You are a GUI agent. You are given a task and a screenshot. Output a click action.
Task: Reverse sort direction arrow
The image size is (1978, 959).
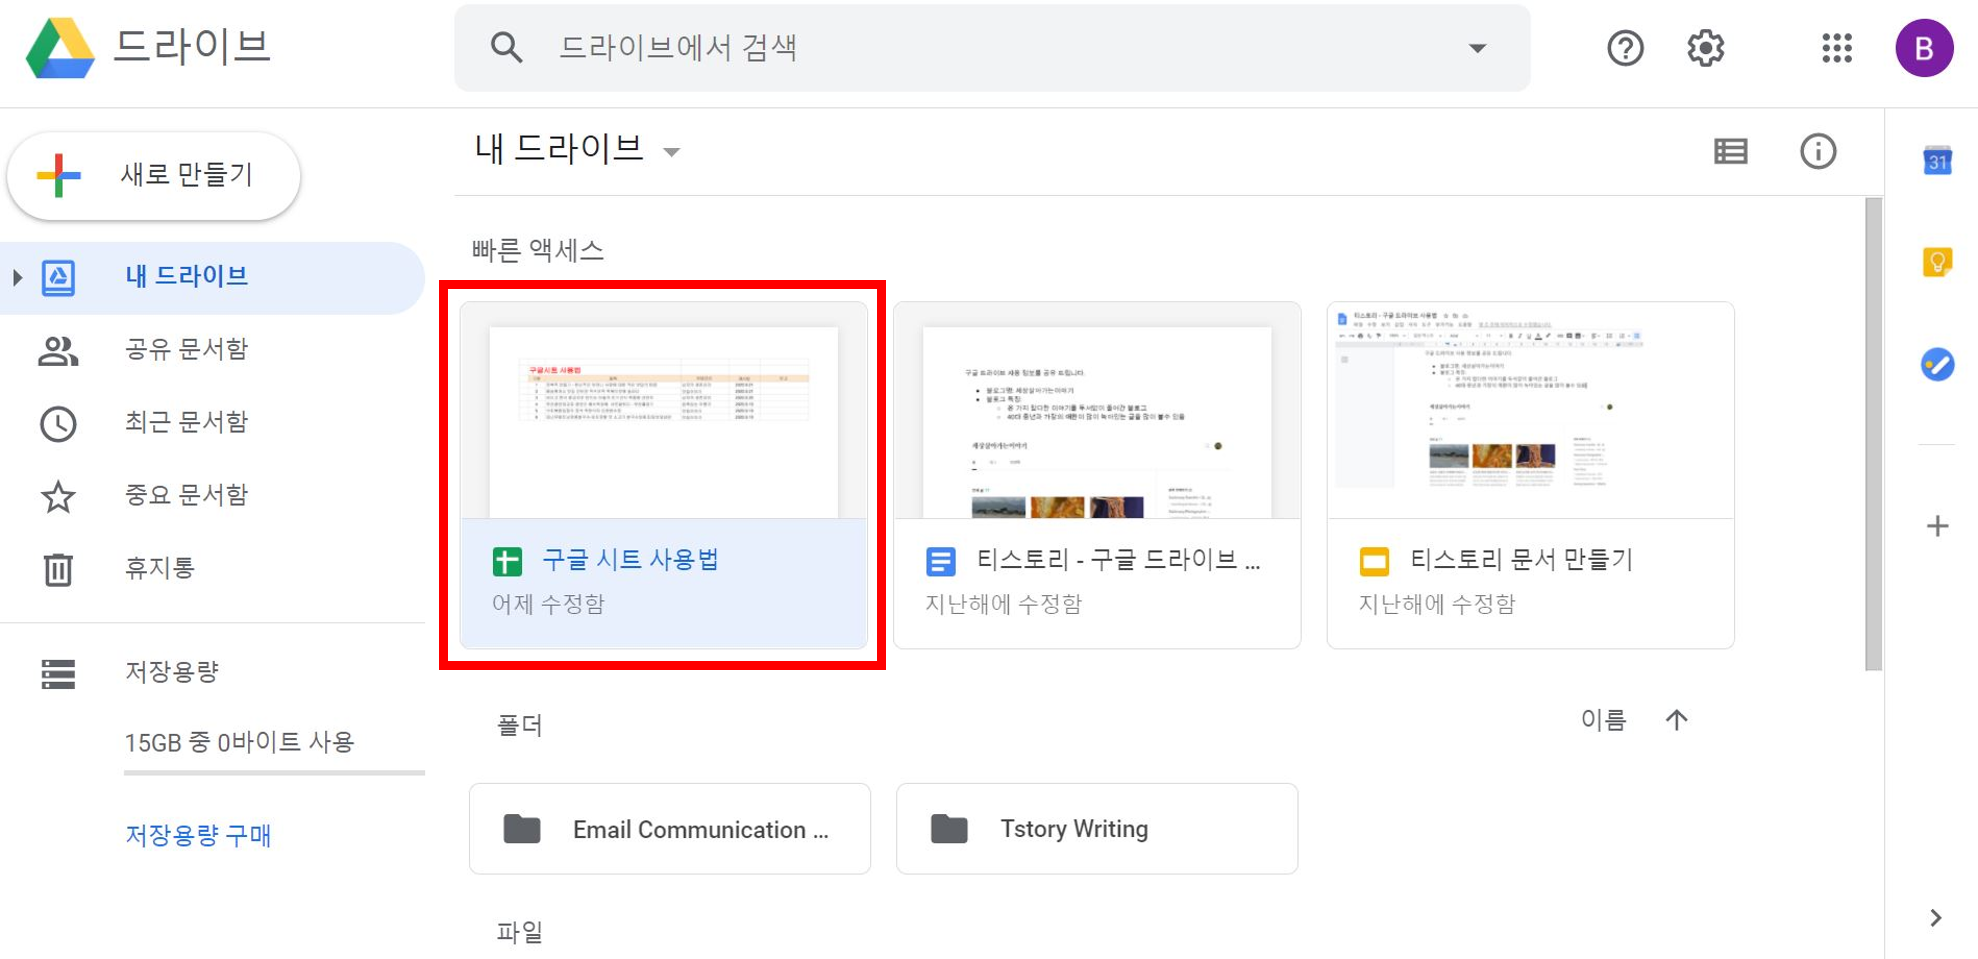click(1677, 720)
